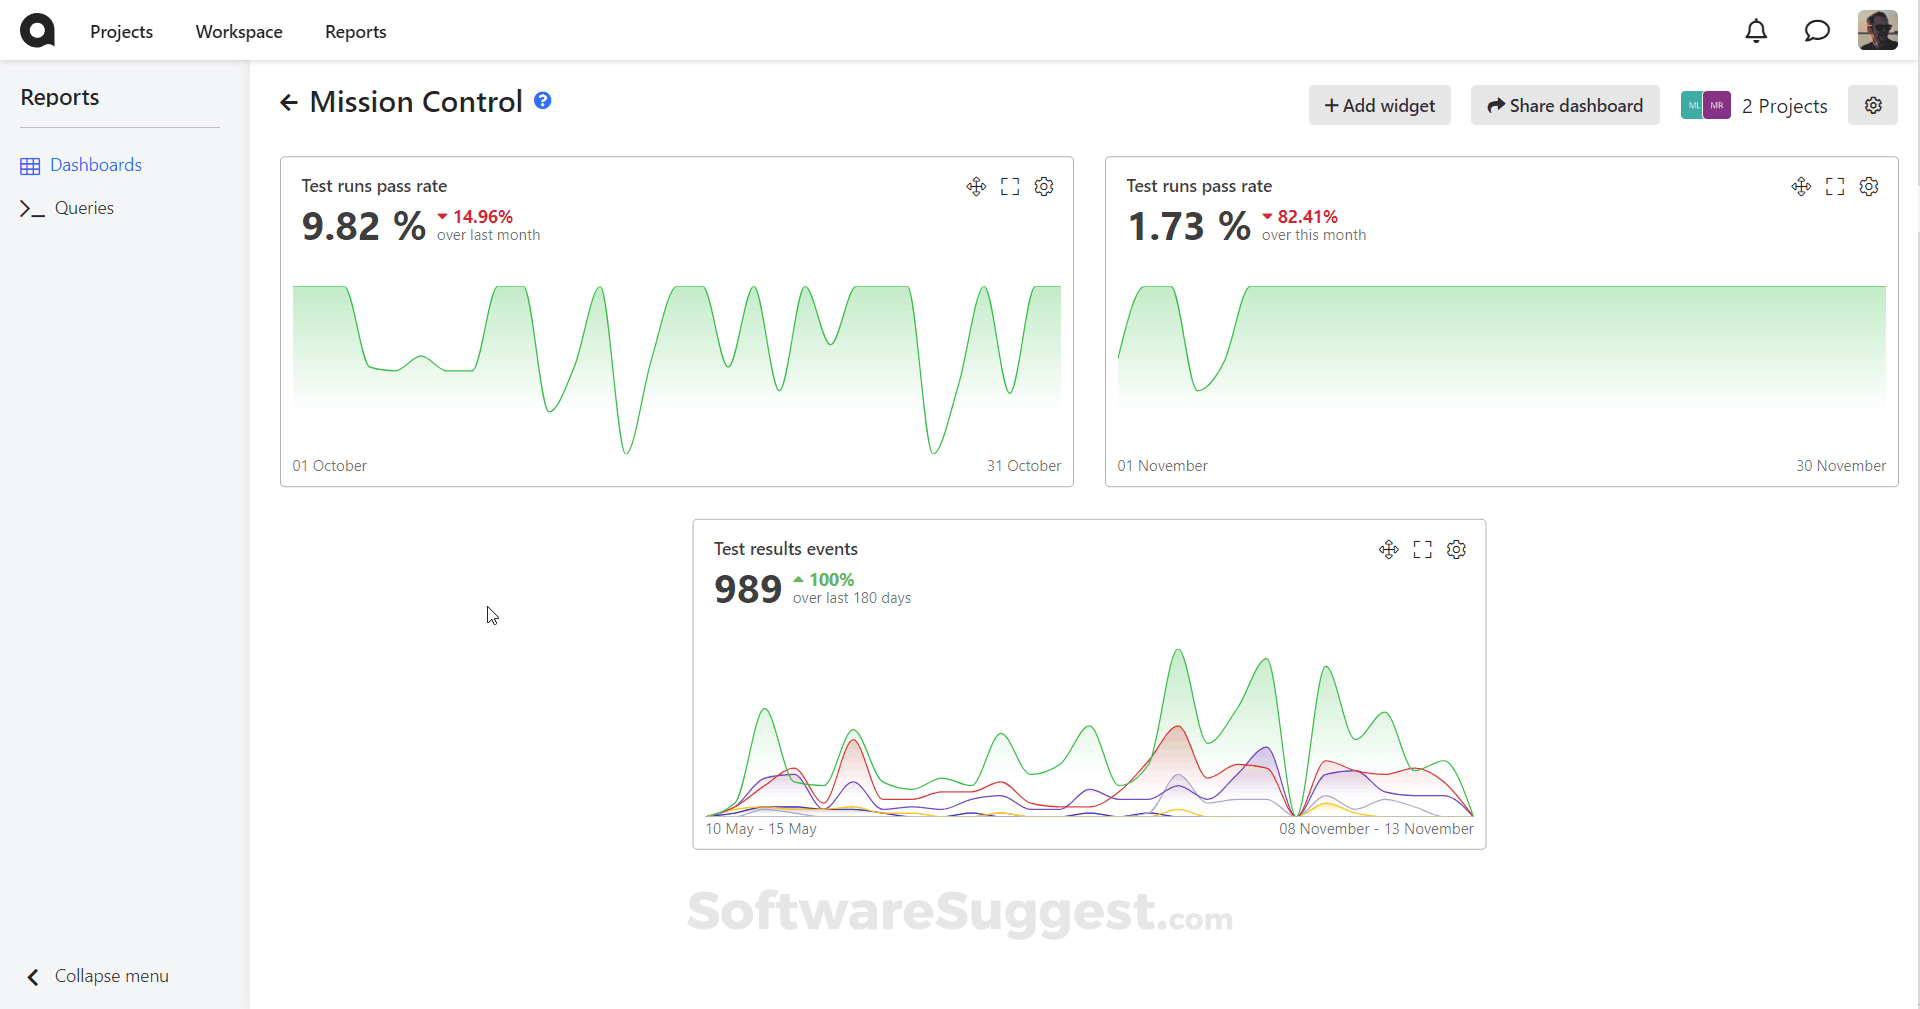Expand the Test results events widget fullscreen

tap(1423, 549)
